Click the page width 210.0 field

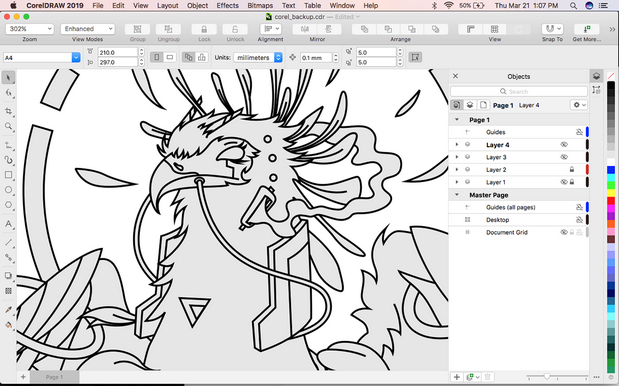(118, 52)
